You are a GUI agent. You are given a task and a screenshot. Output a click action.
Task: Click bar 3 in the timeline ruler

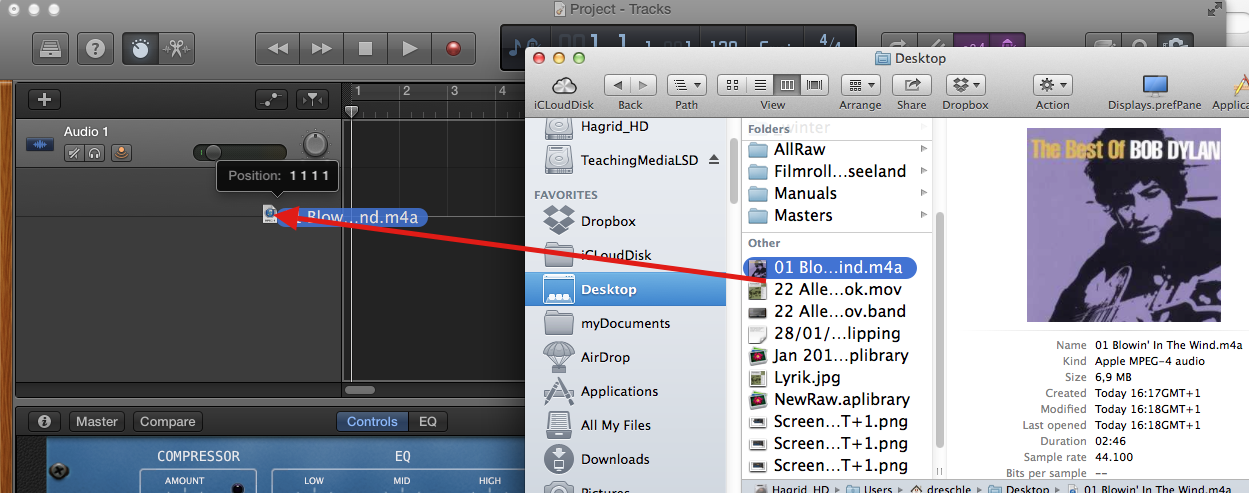(453, 92)
